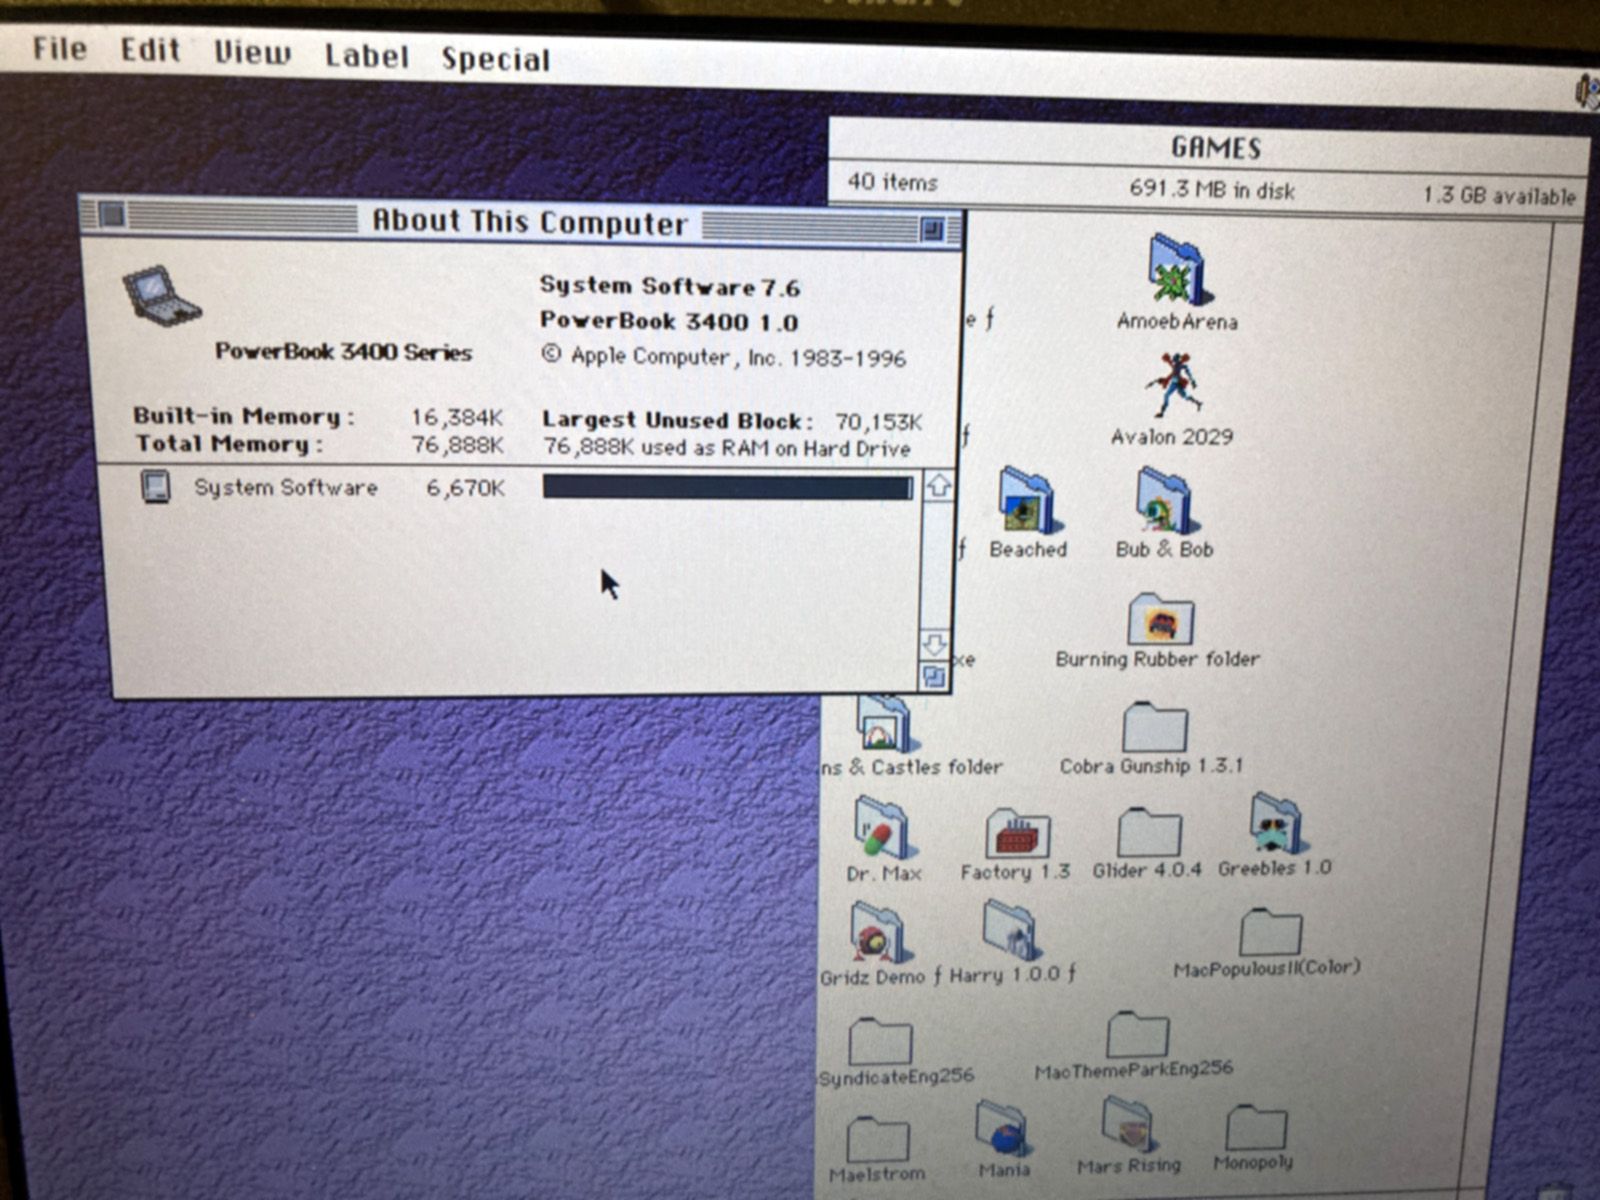Select the Dr. Max folder icon

(881, 828)
